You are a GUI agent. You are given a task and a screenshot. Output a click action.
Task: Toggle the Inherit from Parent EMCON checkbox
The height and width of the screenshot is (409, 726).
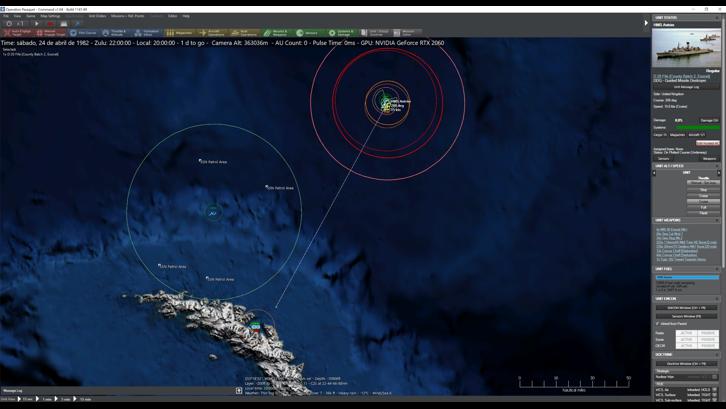pyautogui.click(x=657, y=323)
